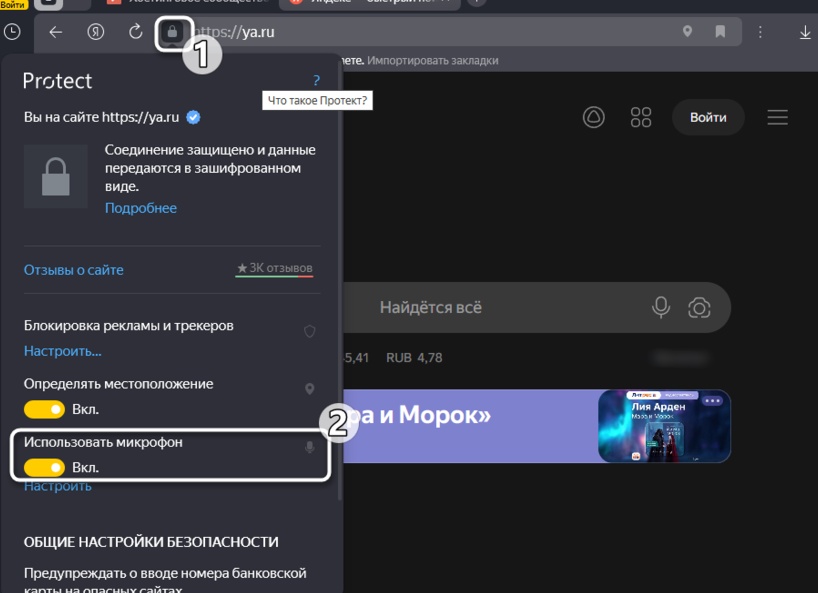Image resolution: width=818 pixels, height=593 pixels.
Task: Click the Protect panel scrollbar
Action: [x=340, y=282]
